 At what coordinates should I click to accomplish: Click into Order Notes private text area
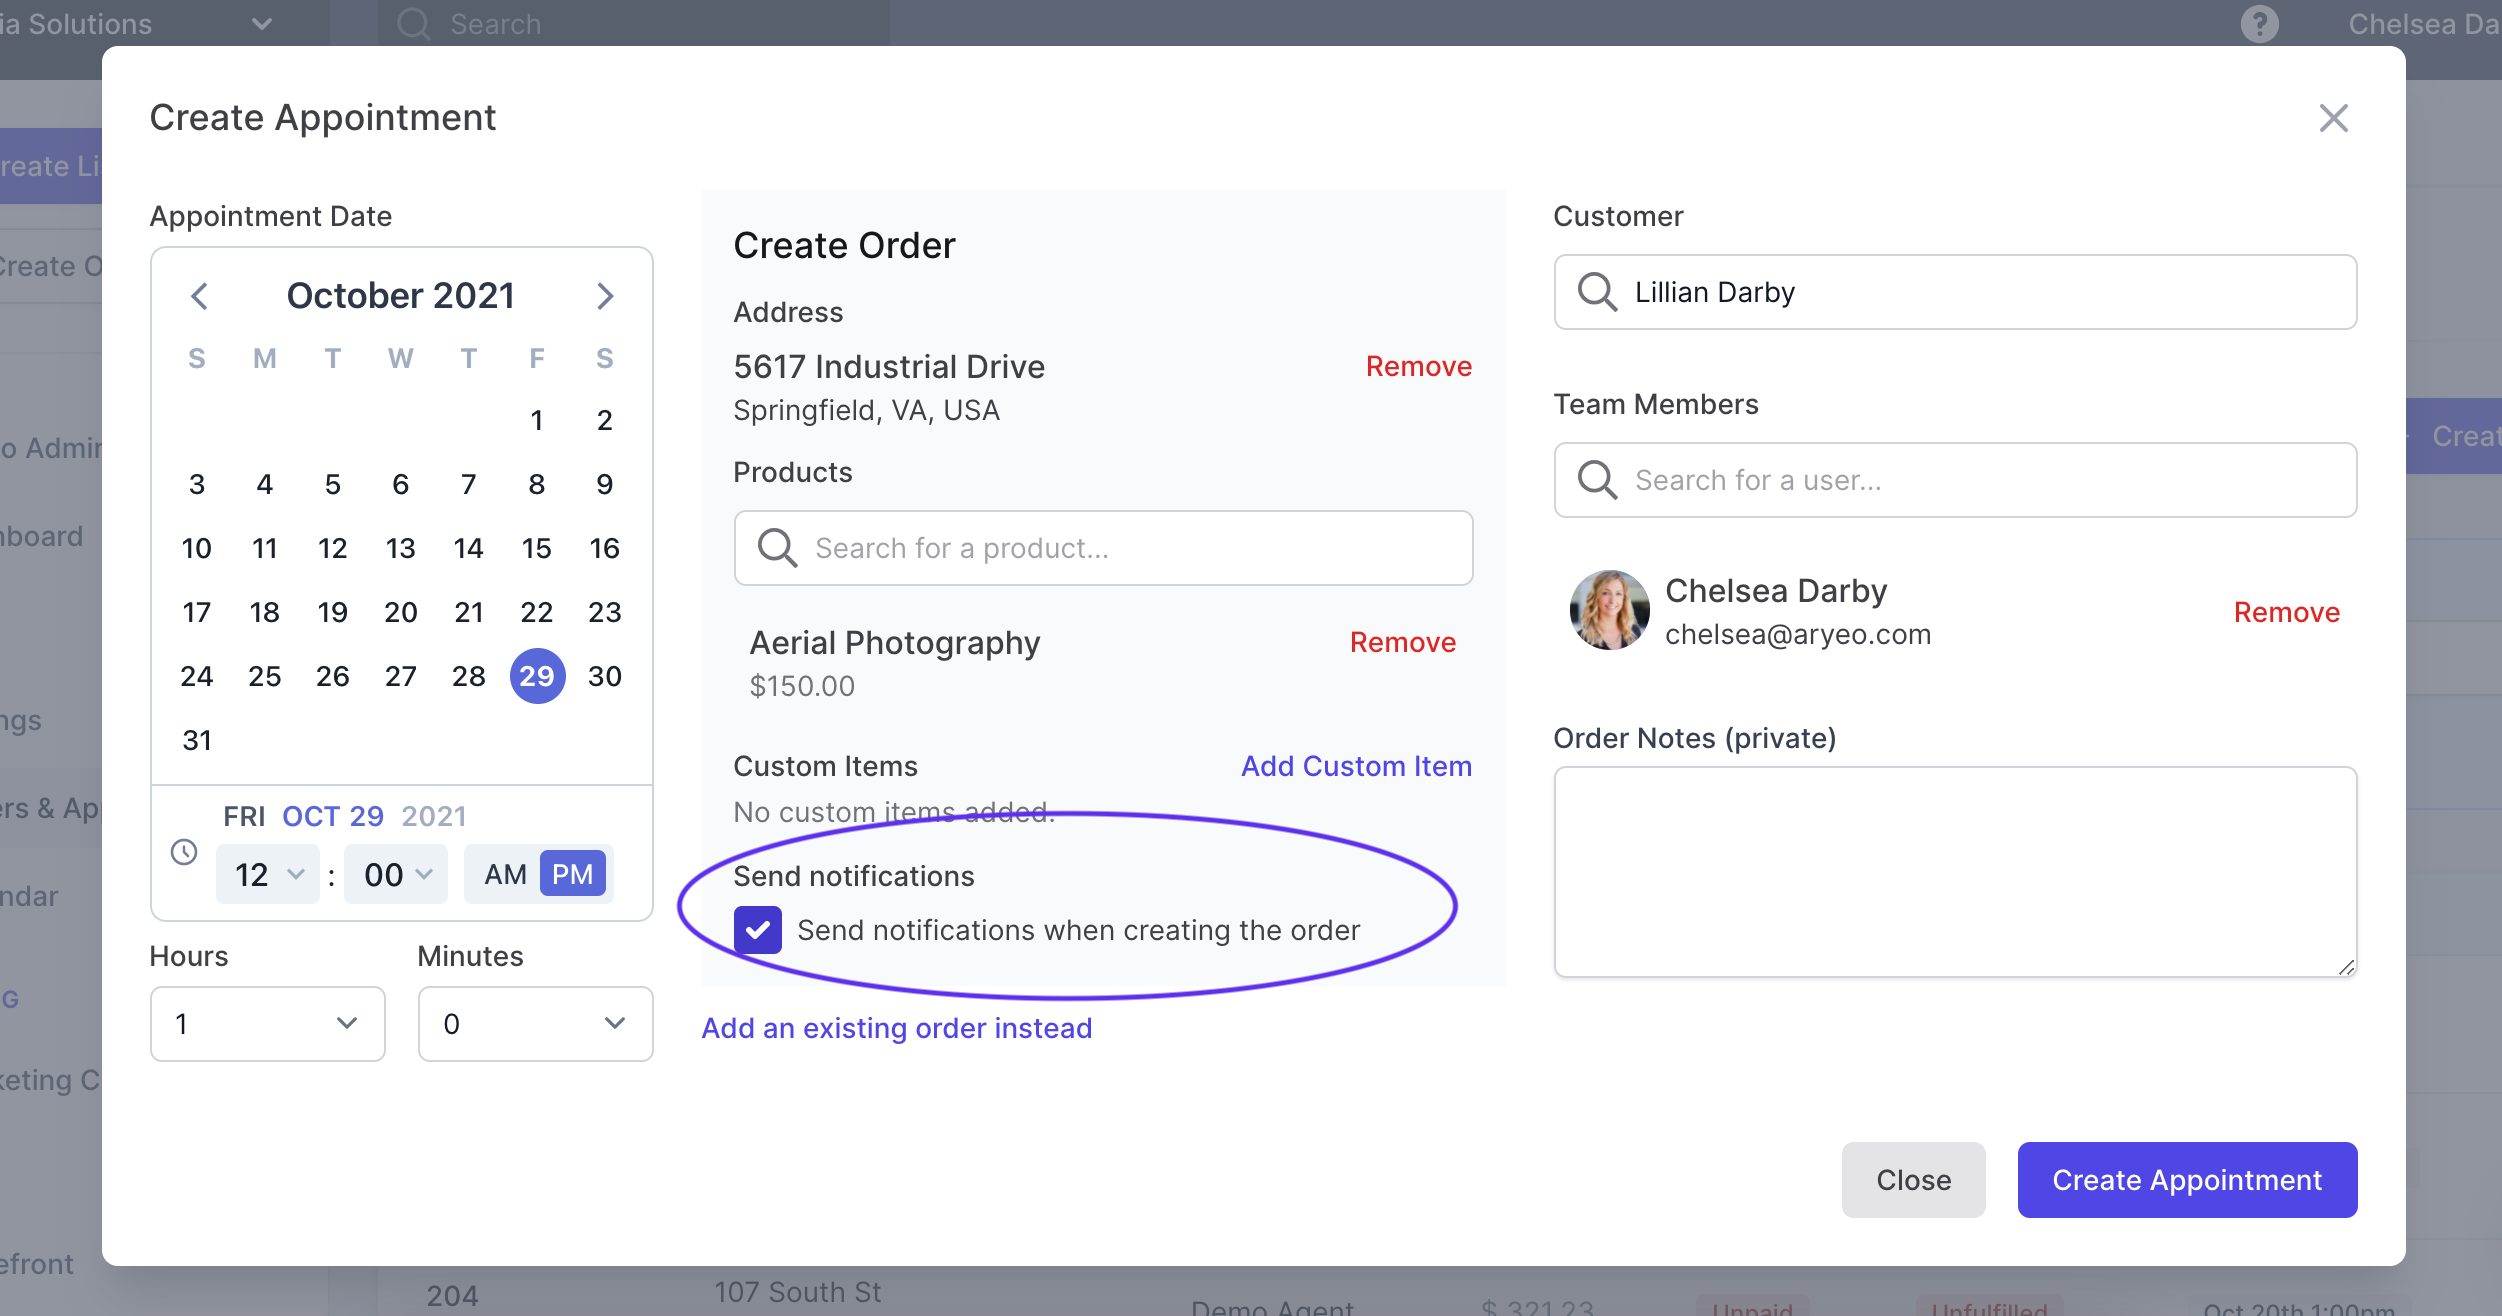(x=1956, y=871)
